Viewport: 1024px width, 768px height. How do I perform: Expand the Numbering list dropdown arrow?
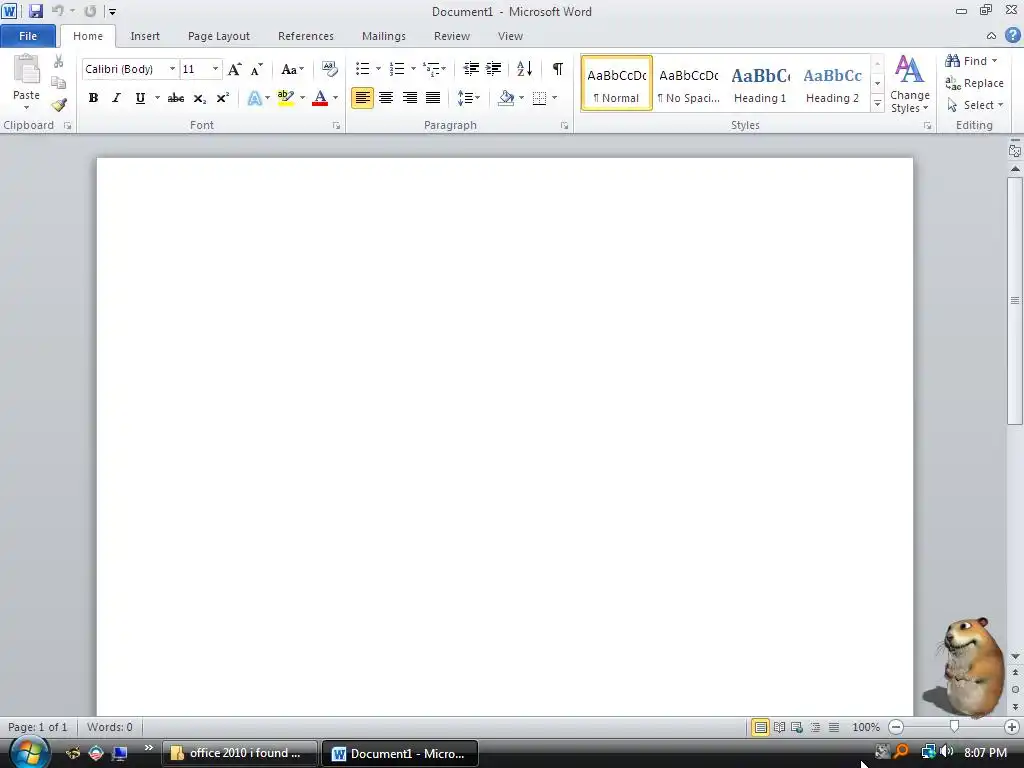pos(413,69)
